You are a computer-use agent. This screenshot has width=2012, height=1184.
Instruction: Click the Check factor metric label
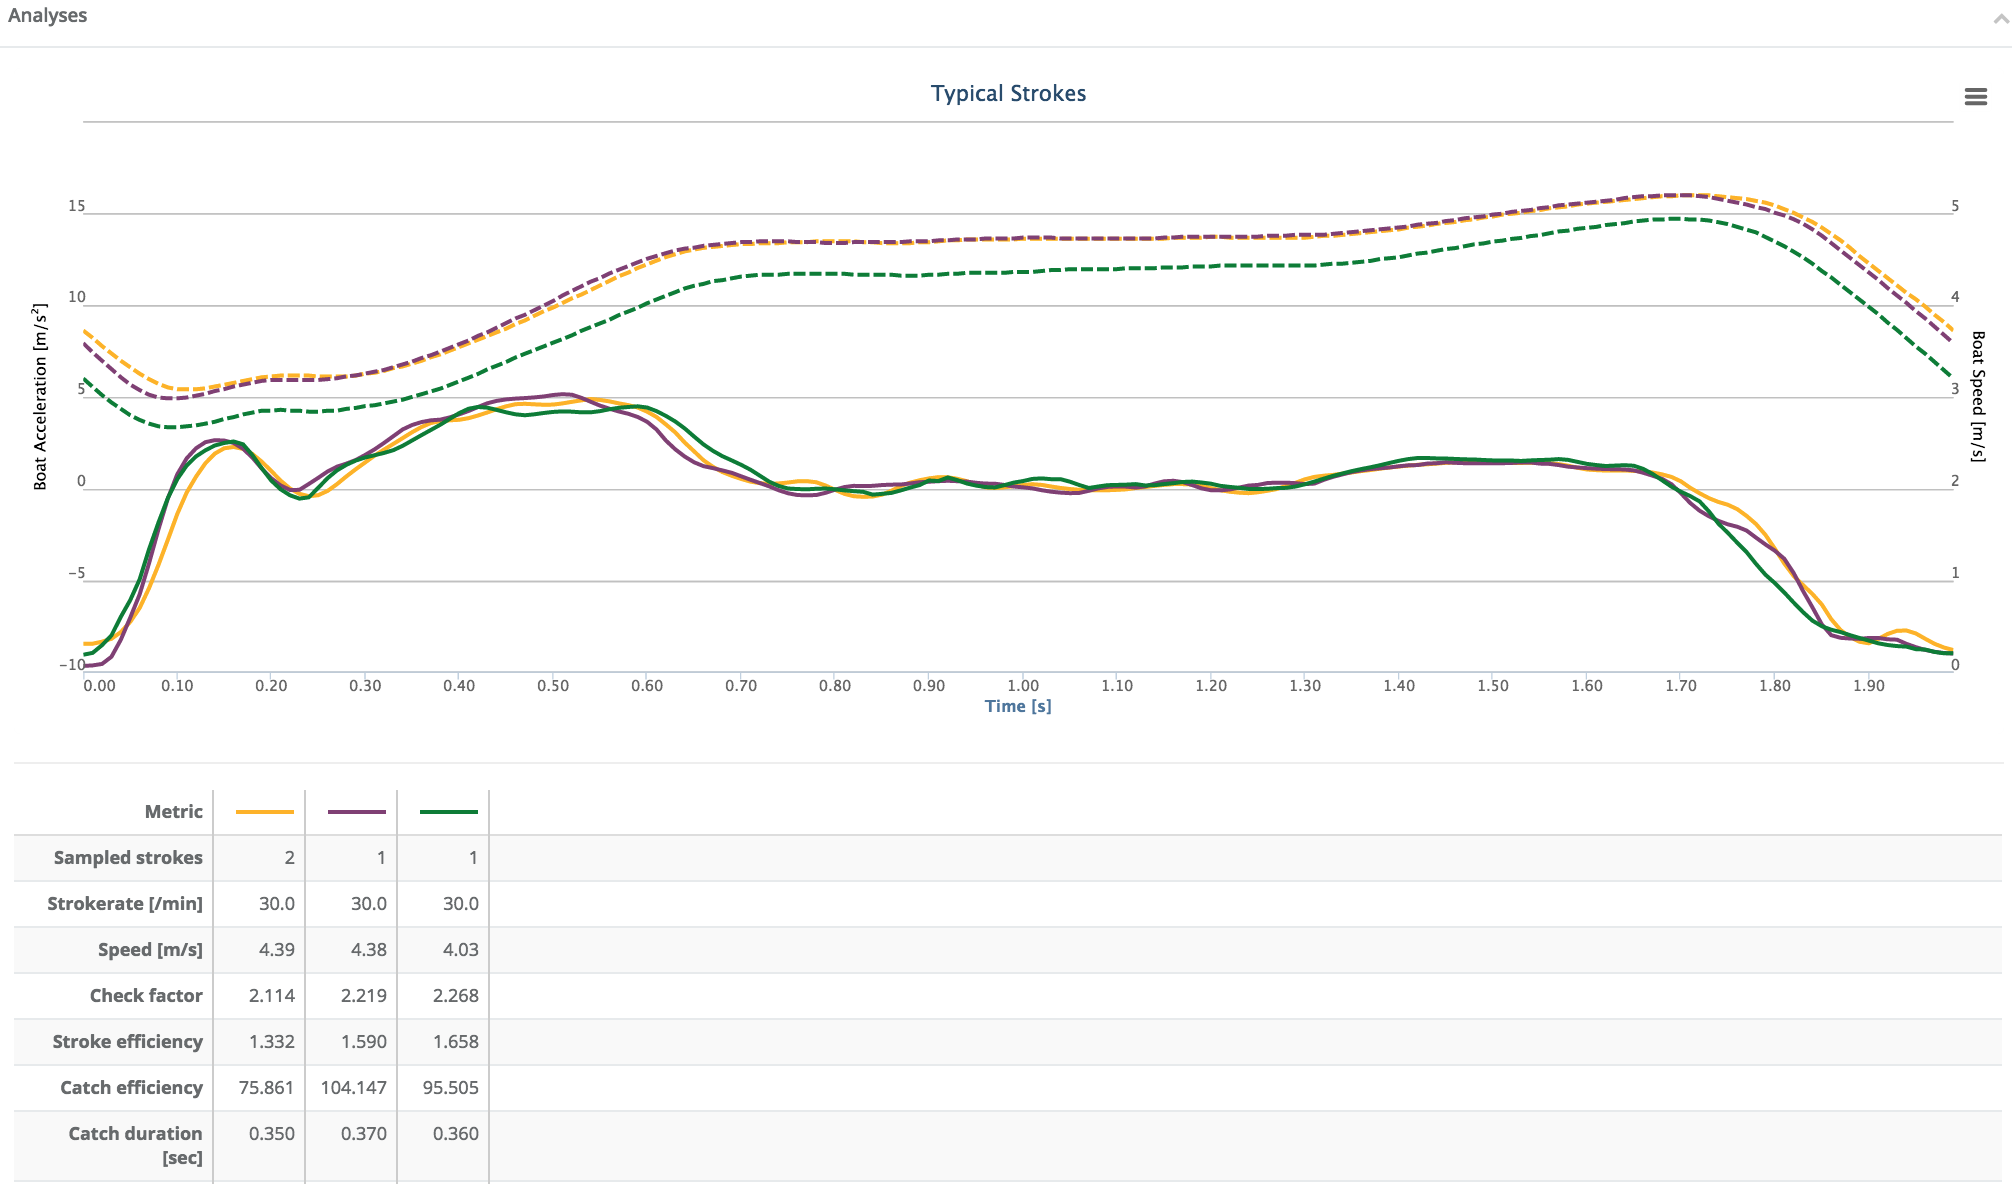pyautogui.click(x=145, y=996)
